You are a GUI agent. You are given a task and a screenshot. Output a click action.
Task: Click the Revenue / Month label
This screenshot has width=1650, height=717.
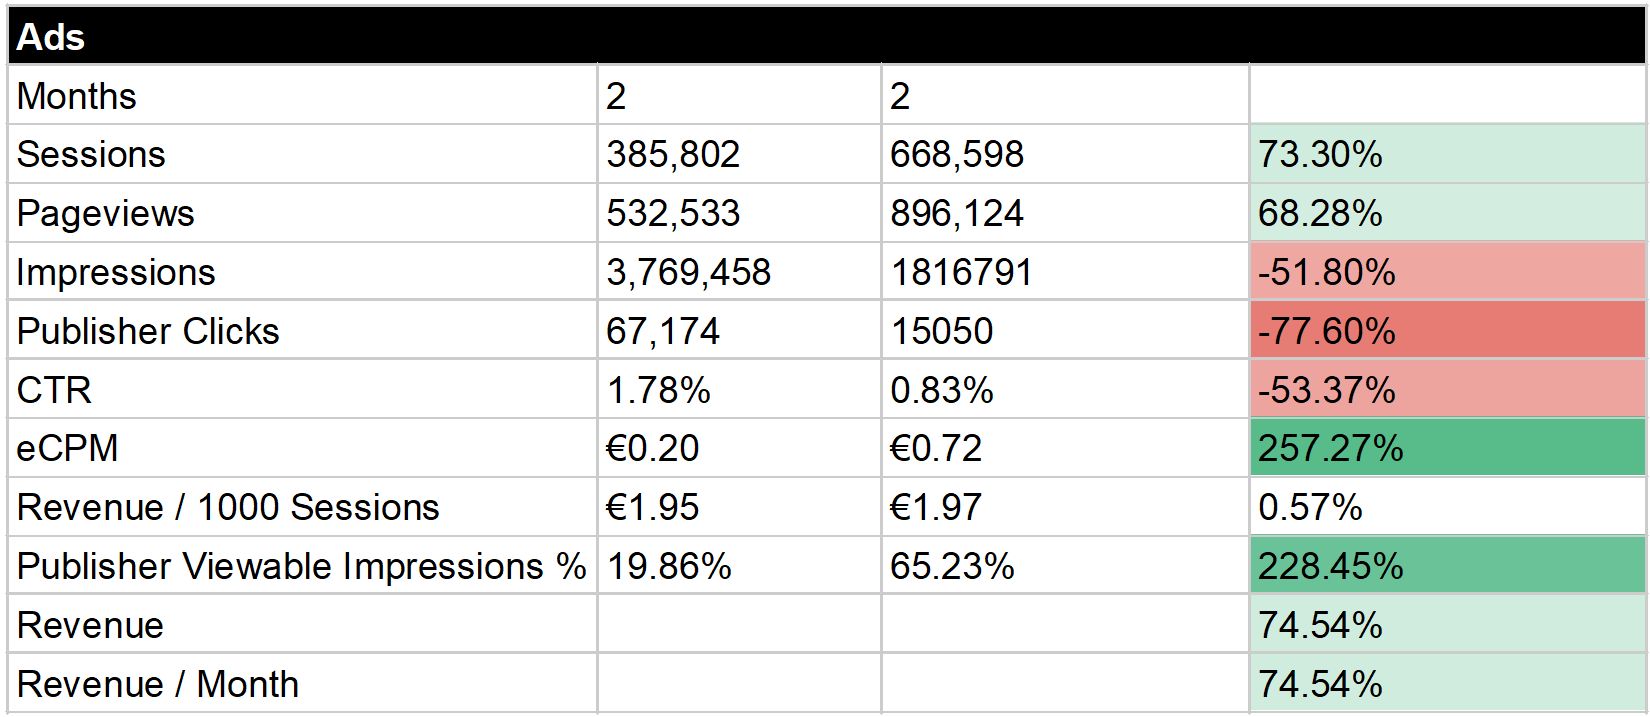point(158,685)
